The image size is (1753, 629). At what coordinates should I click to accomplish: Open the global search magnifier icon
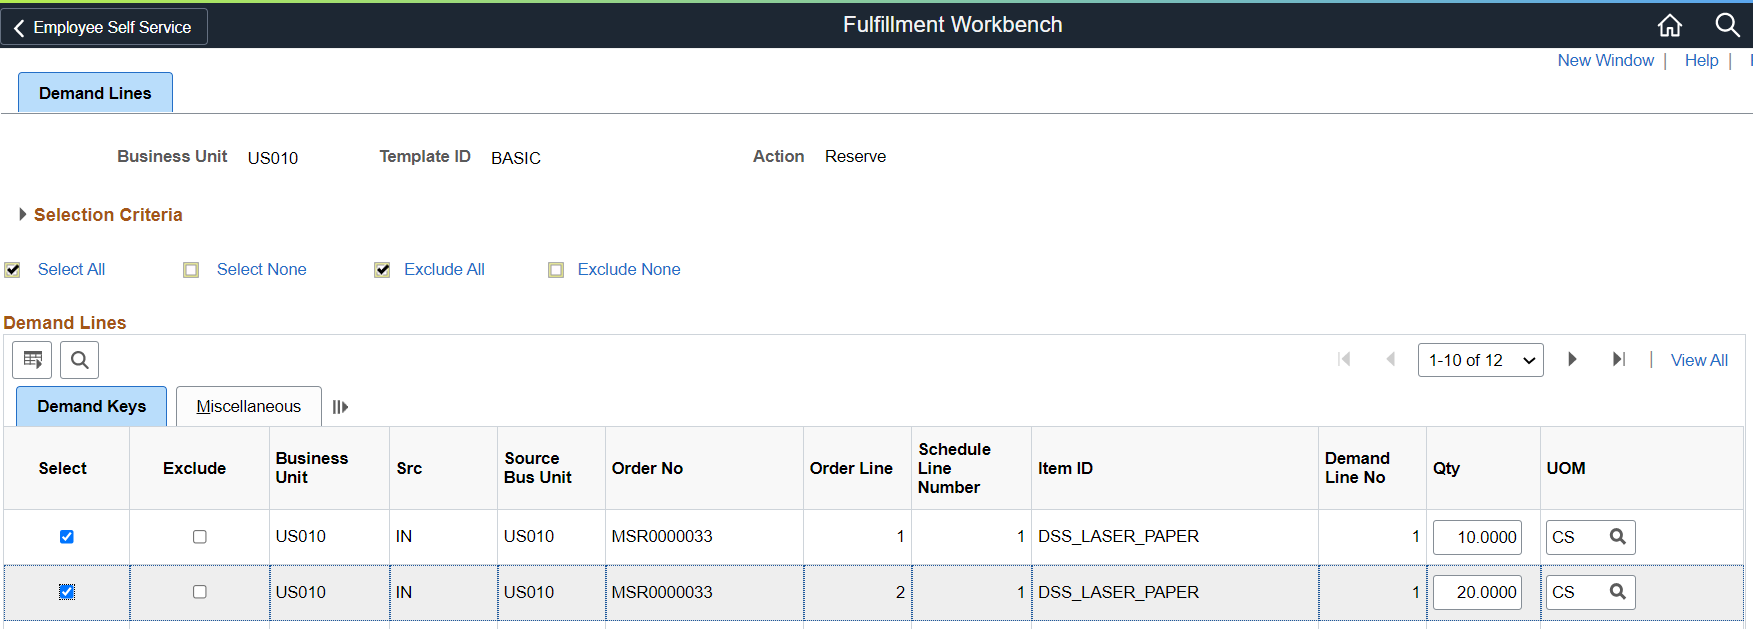(1727, 25)
